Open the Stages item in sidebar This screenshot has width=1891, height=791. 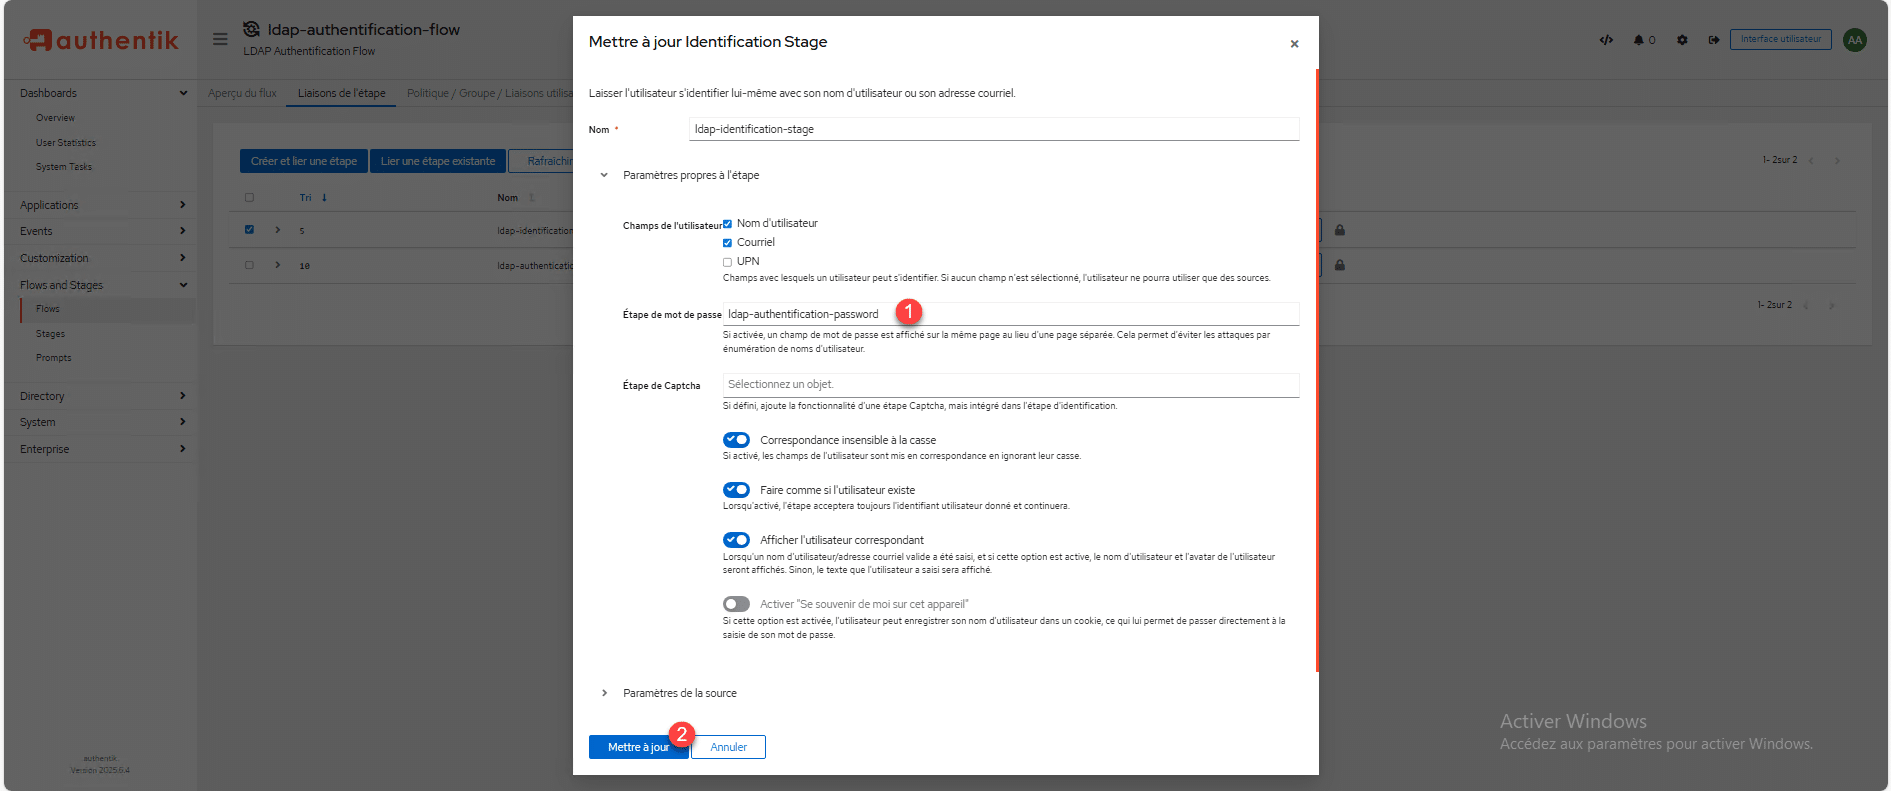50,334
